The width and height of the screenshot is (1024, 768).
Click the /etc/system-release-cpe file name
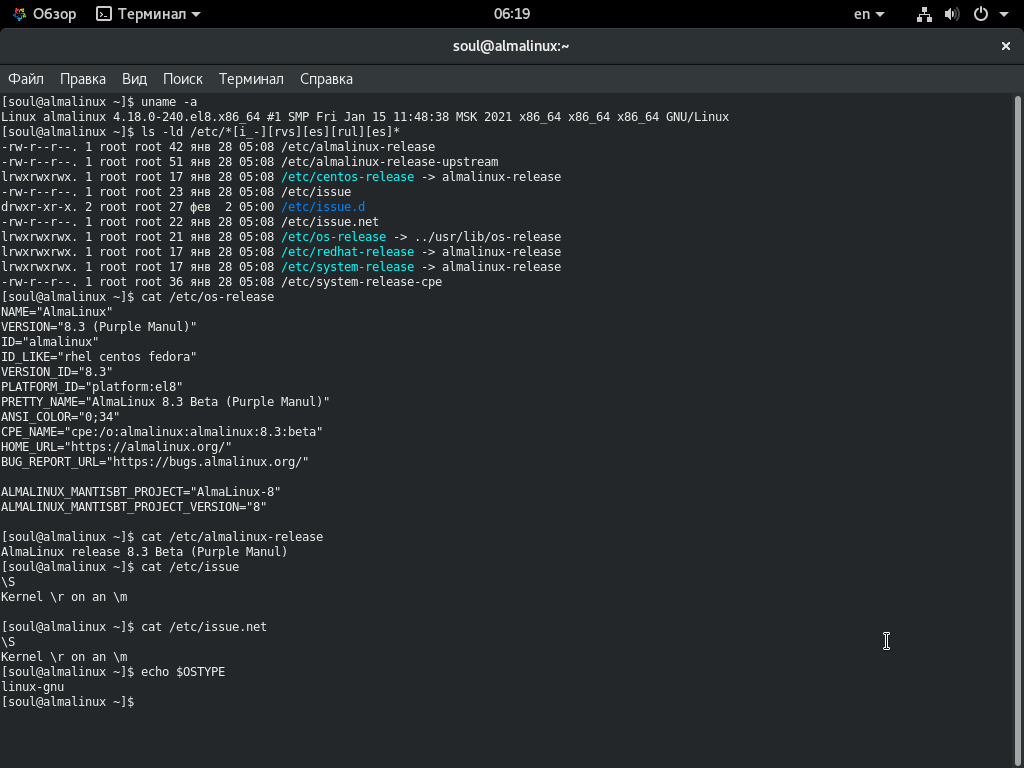coord(362,282)
